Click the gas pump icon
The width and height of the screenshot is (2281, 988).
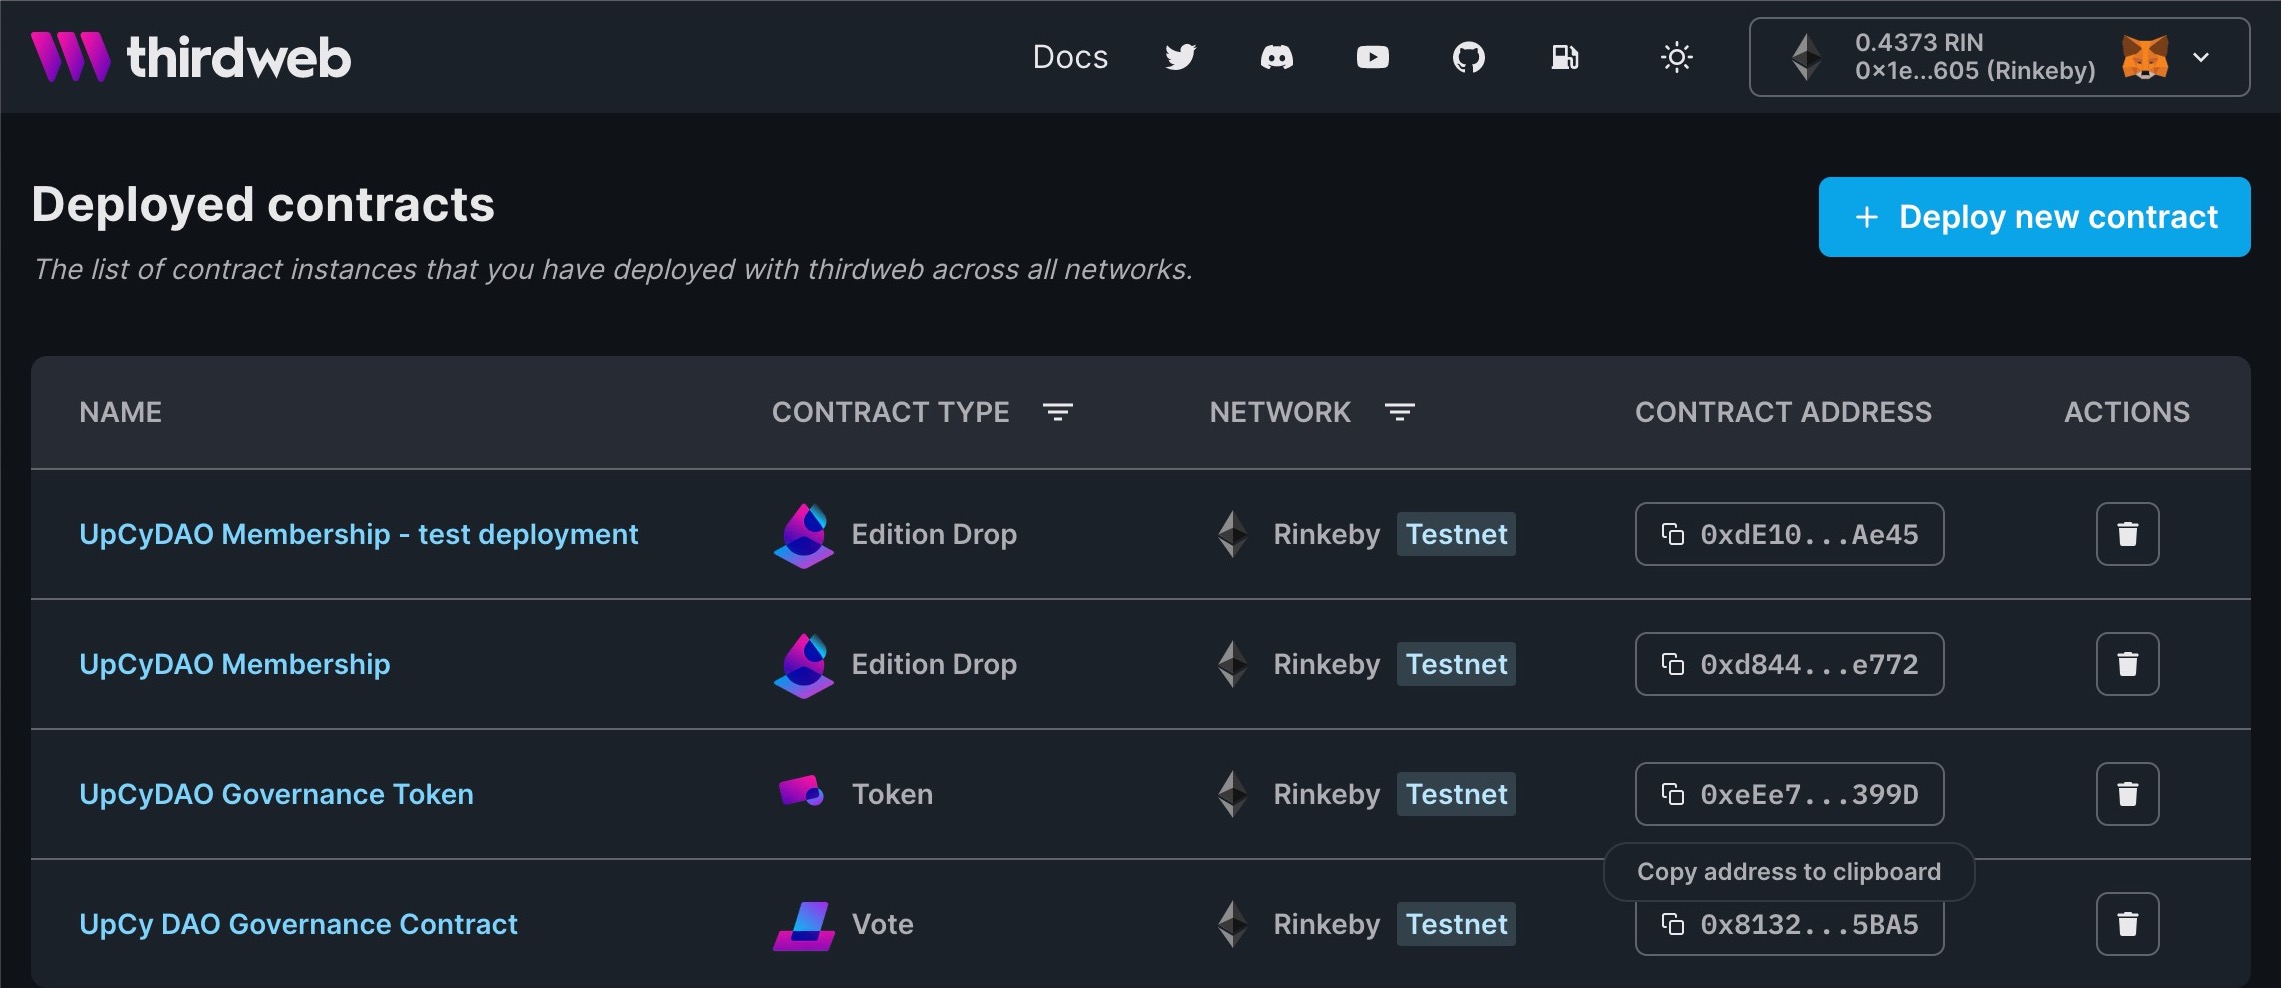point(1564,57)
